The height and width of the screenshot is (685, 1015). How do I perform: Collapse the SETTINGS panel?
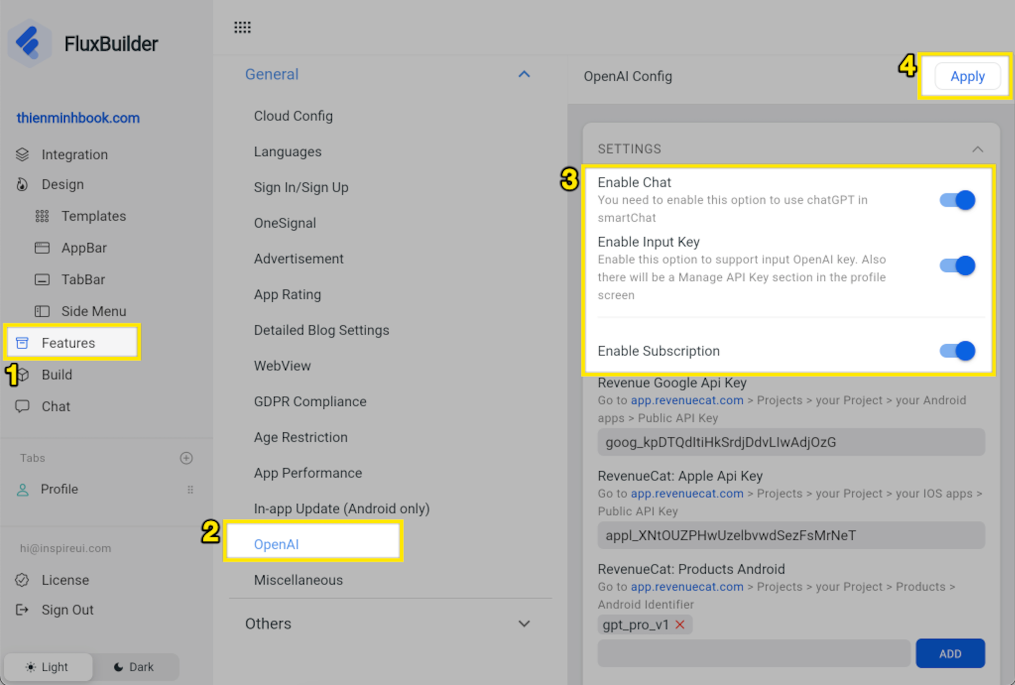tap(977, 149)
